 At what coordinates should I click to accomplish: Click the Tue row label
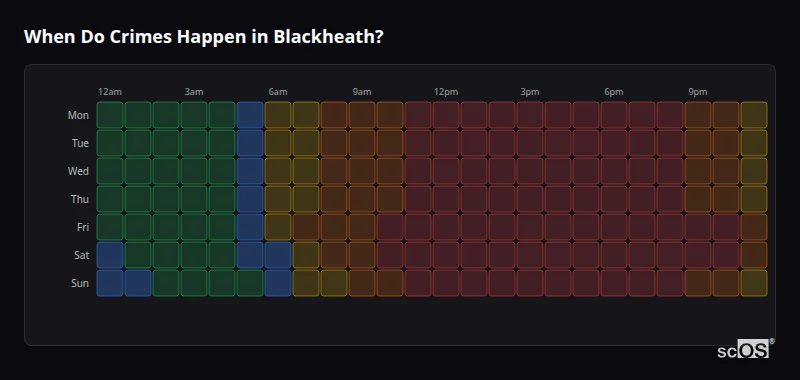pyautogui.click(x=80, y=143)
